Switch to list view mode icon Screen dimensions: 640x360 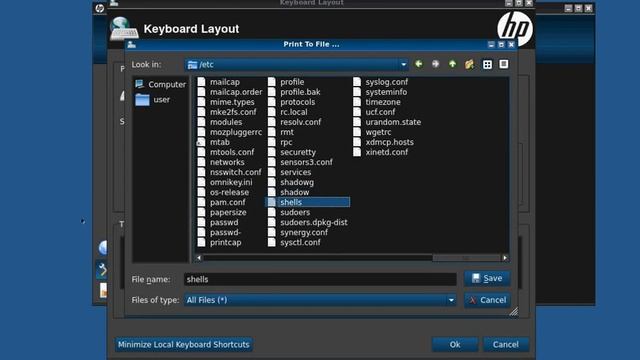[487, 64]
